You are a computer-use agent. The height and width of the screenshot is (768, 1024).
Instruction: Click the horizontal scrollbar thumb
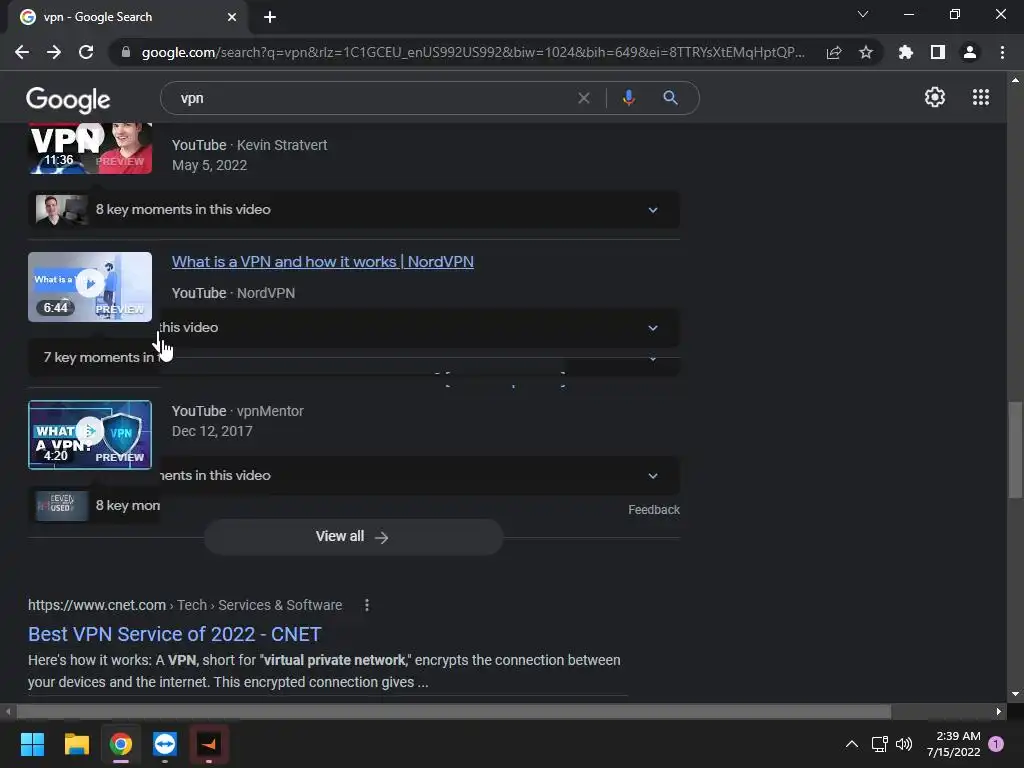pyautogui.click(x=454, y=711)
